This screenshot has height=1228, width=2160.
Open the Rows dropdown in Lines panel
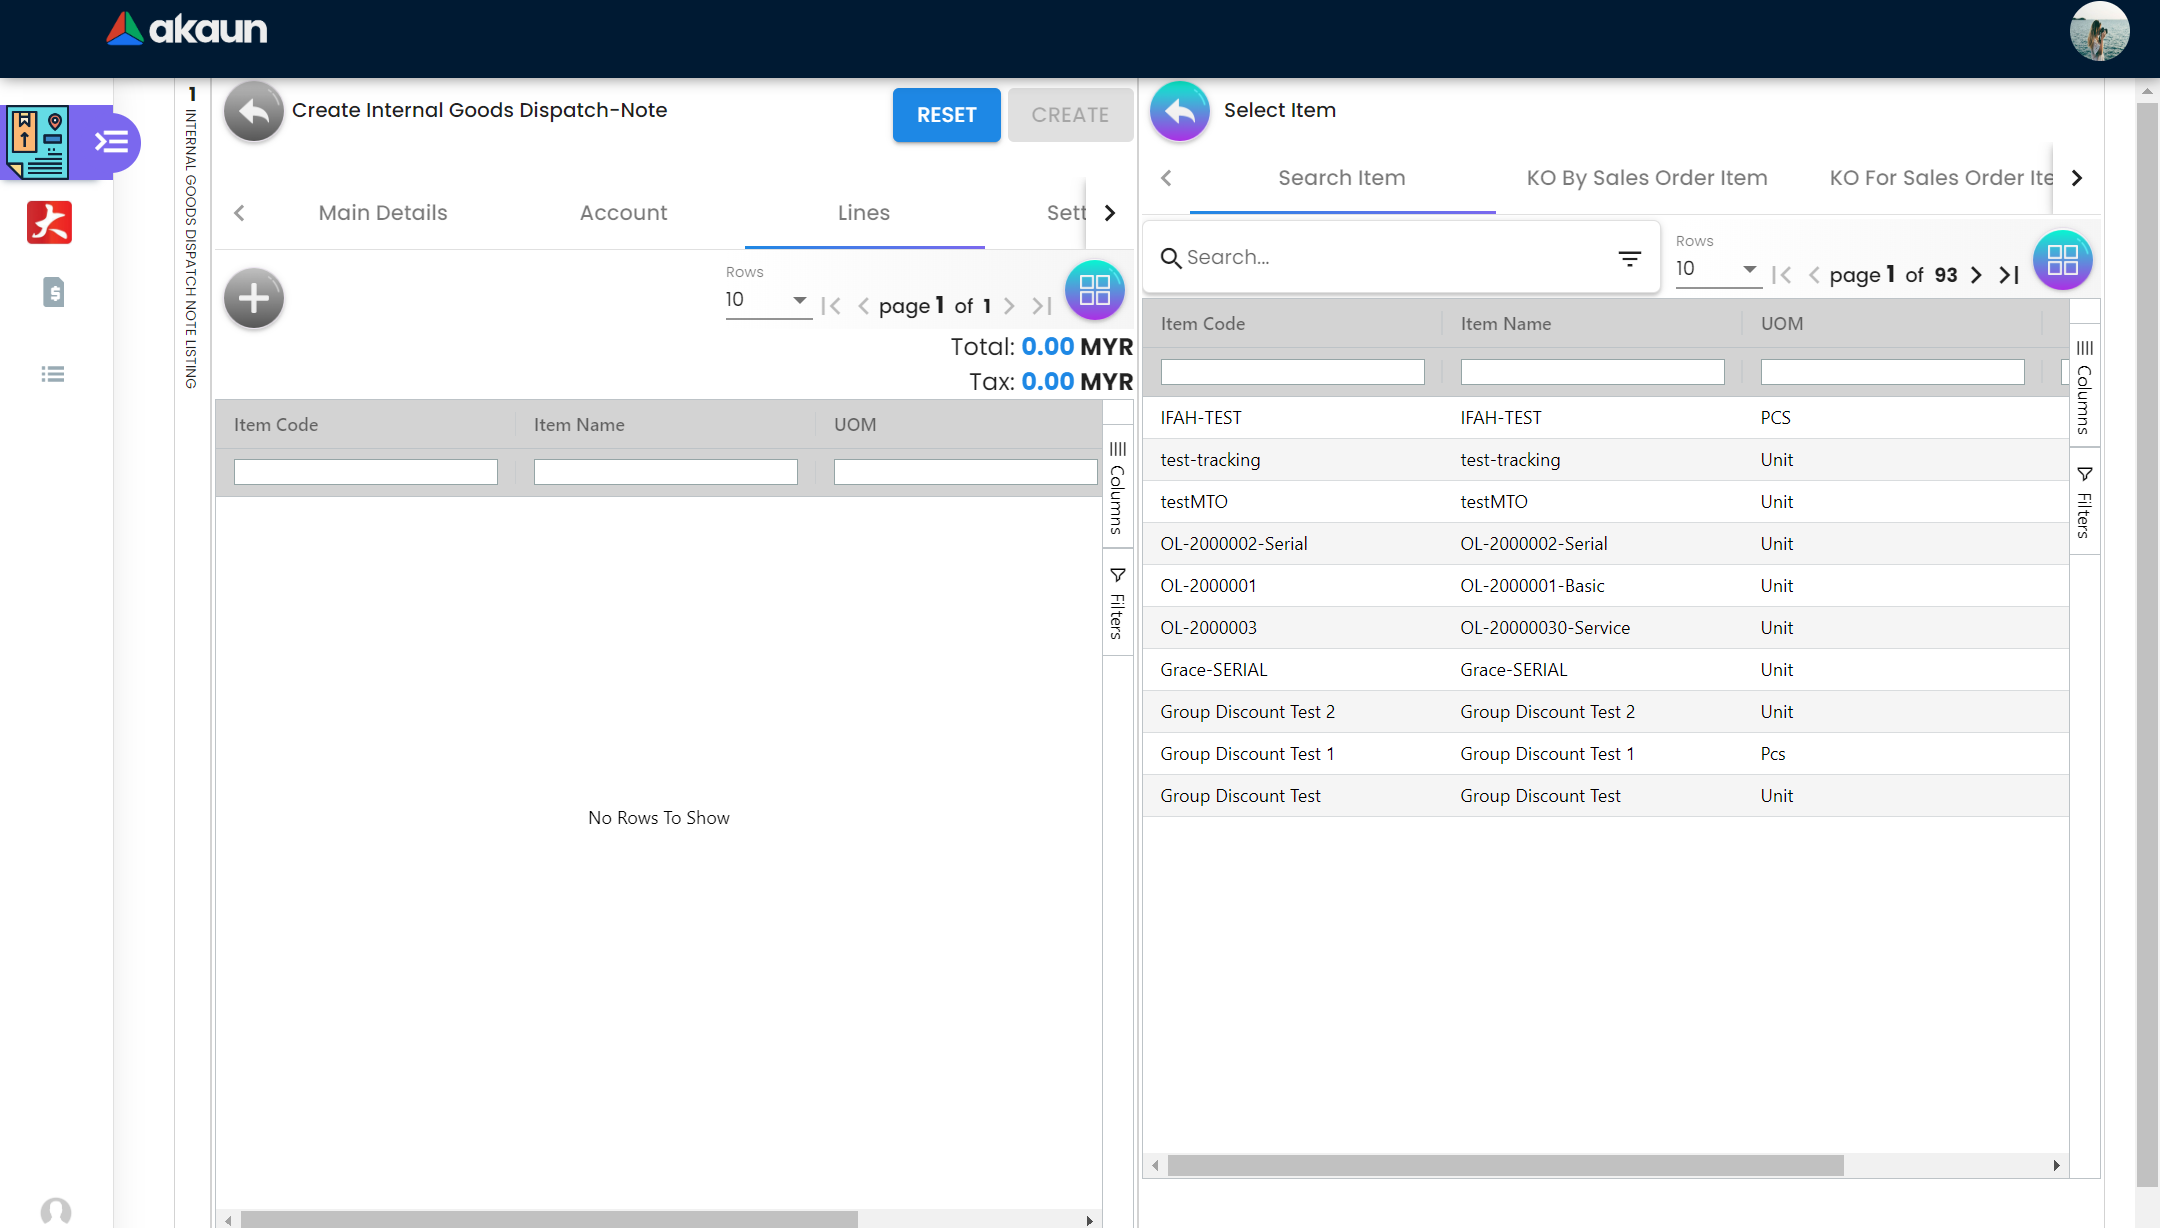[x=767, y=300]
